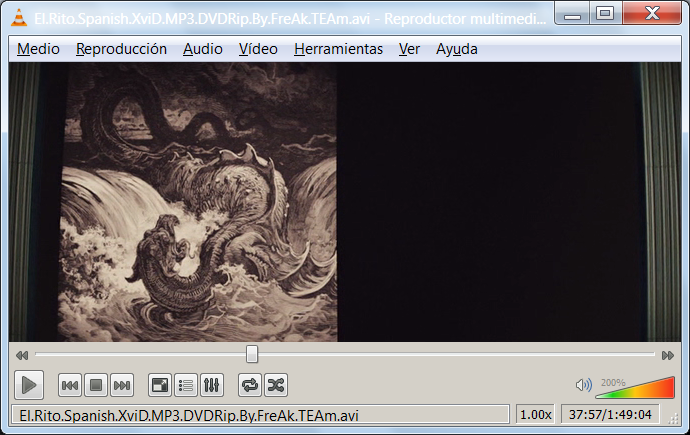Open the Reproducción menu
Image resolution: width=690 pixels, height=435 pixels.
[121, 49]
